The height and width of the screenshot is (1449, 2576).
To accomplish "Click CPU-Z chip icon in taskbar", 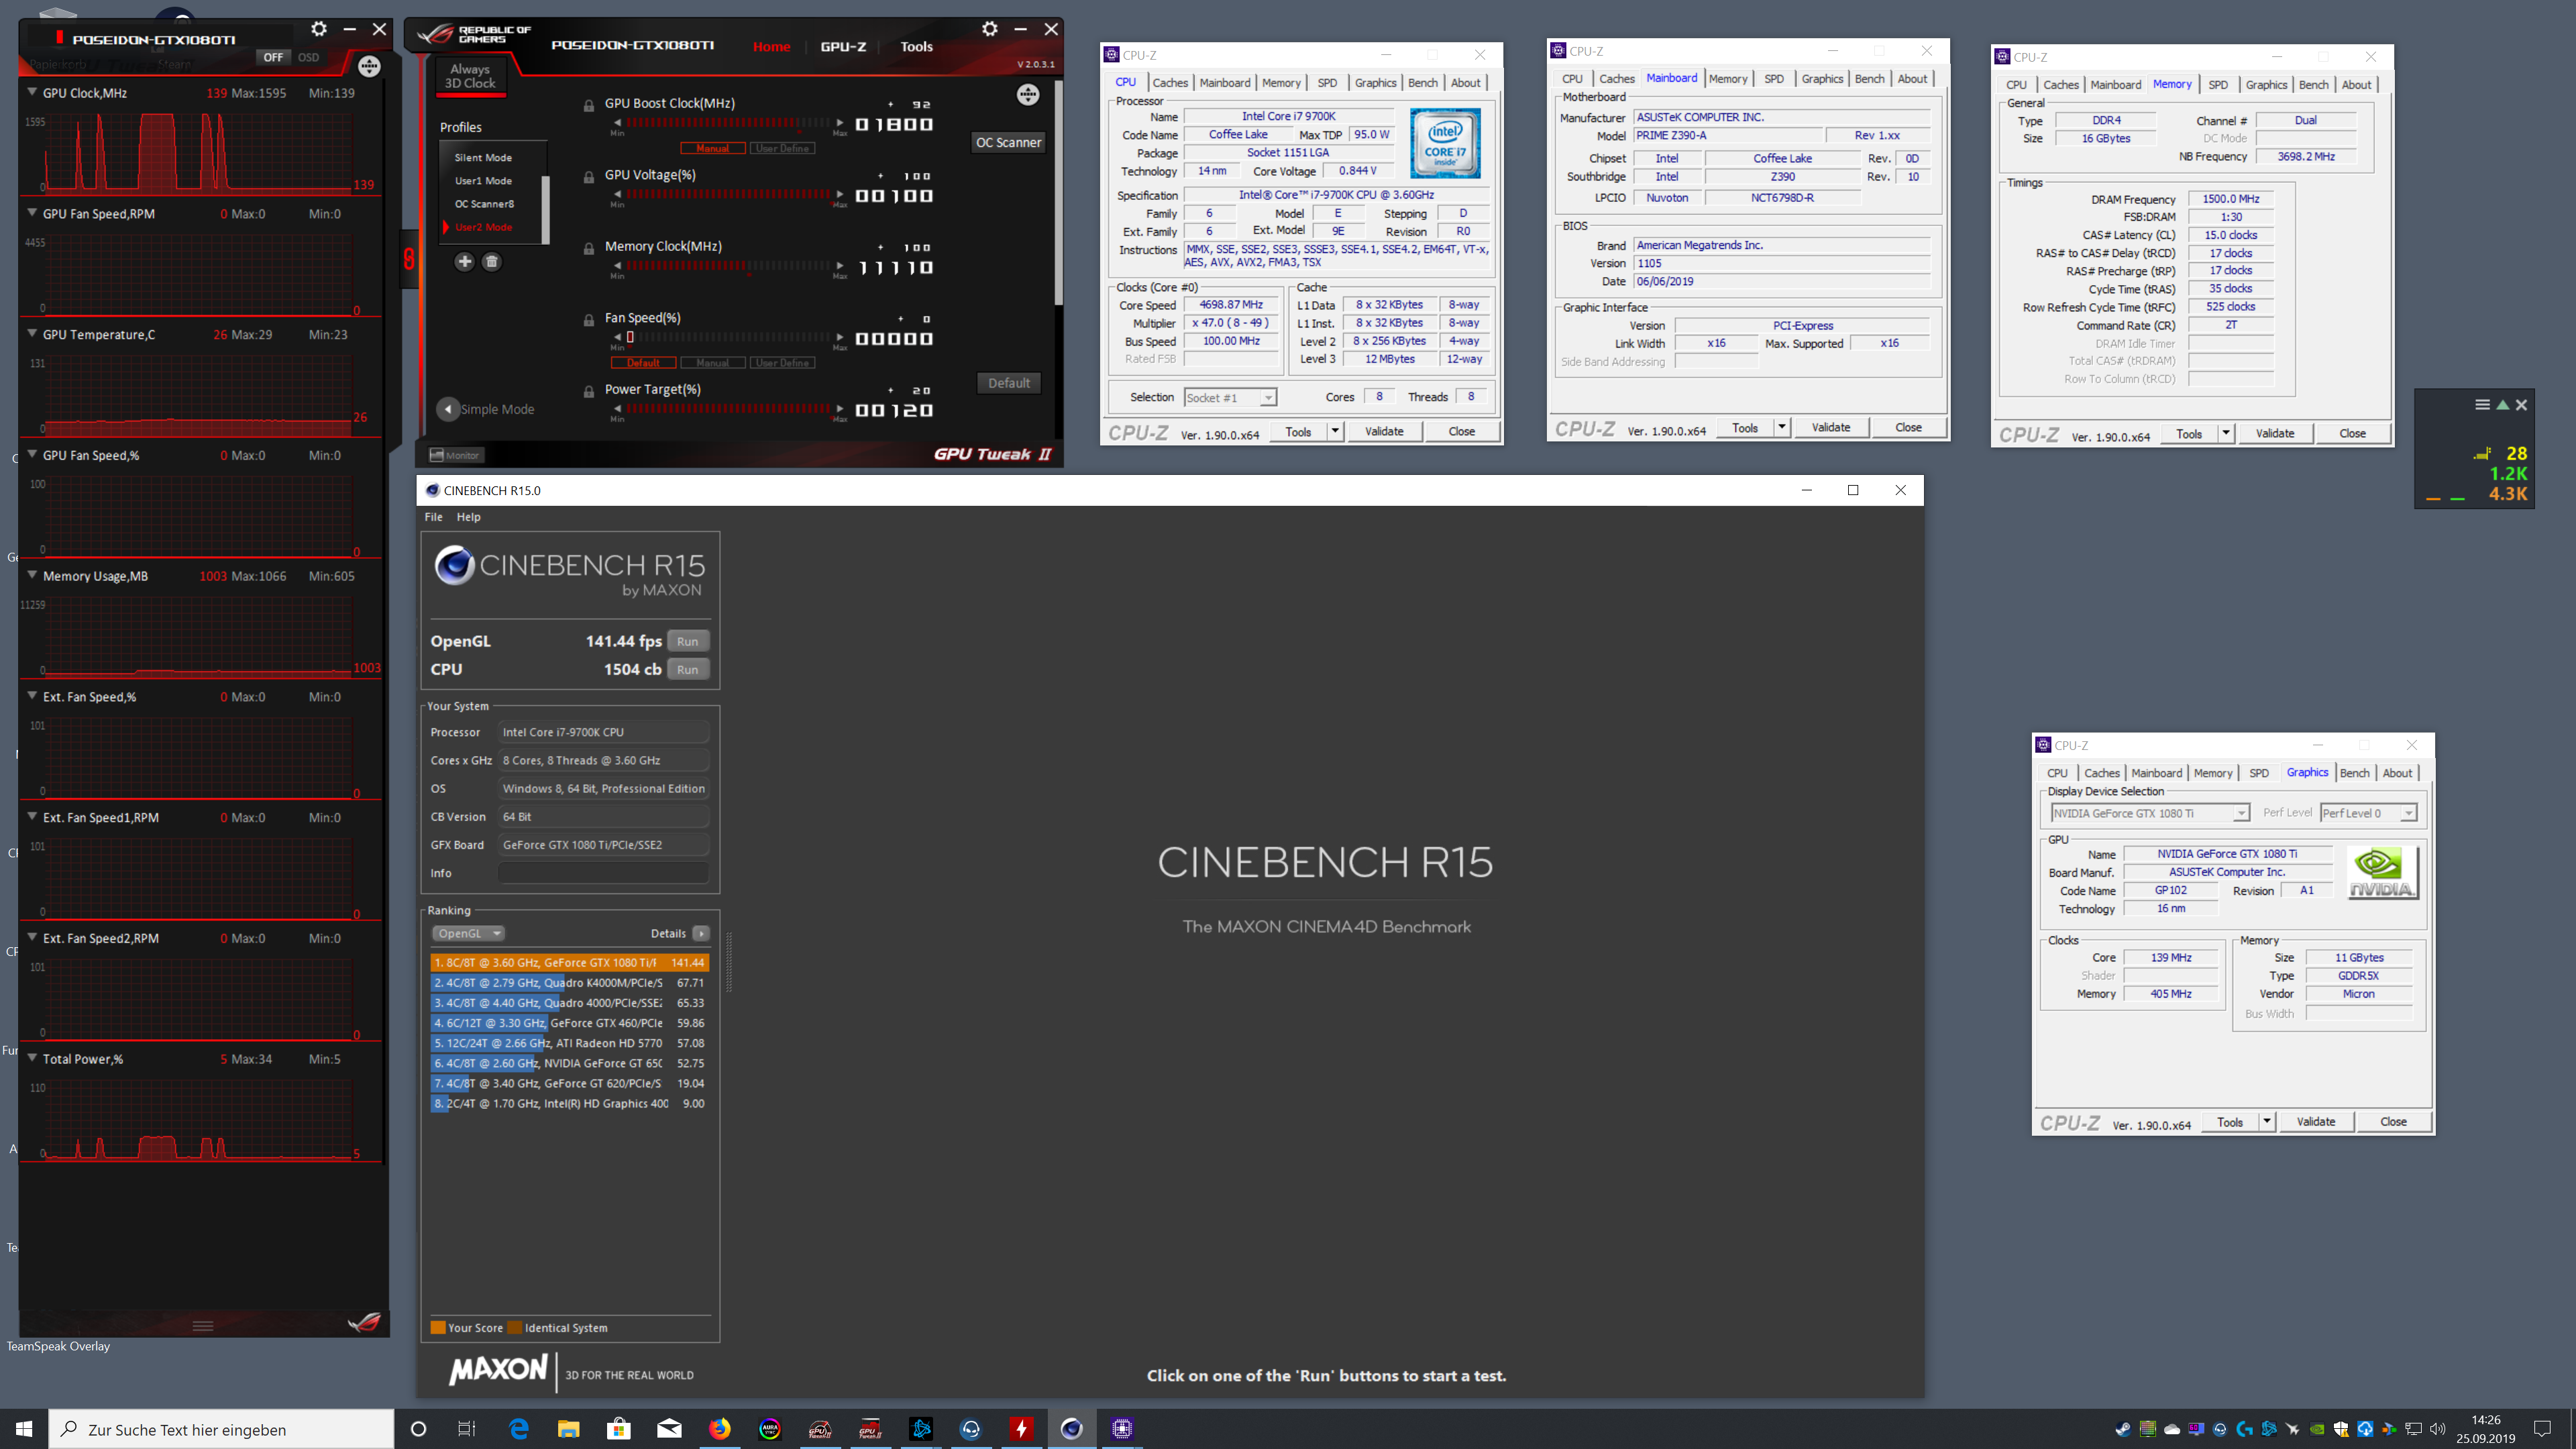I will coord(1122,1428).
